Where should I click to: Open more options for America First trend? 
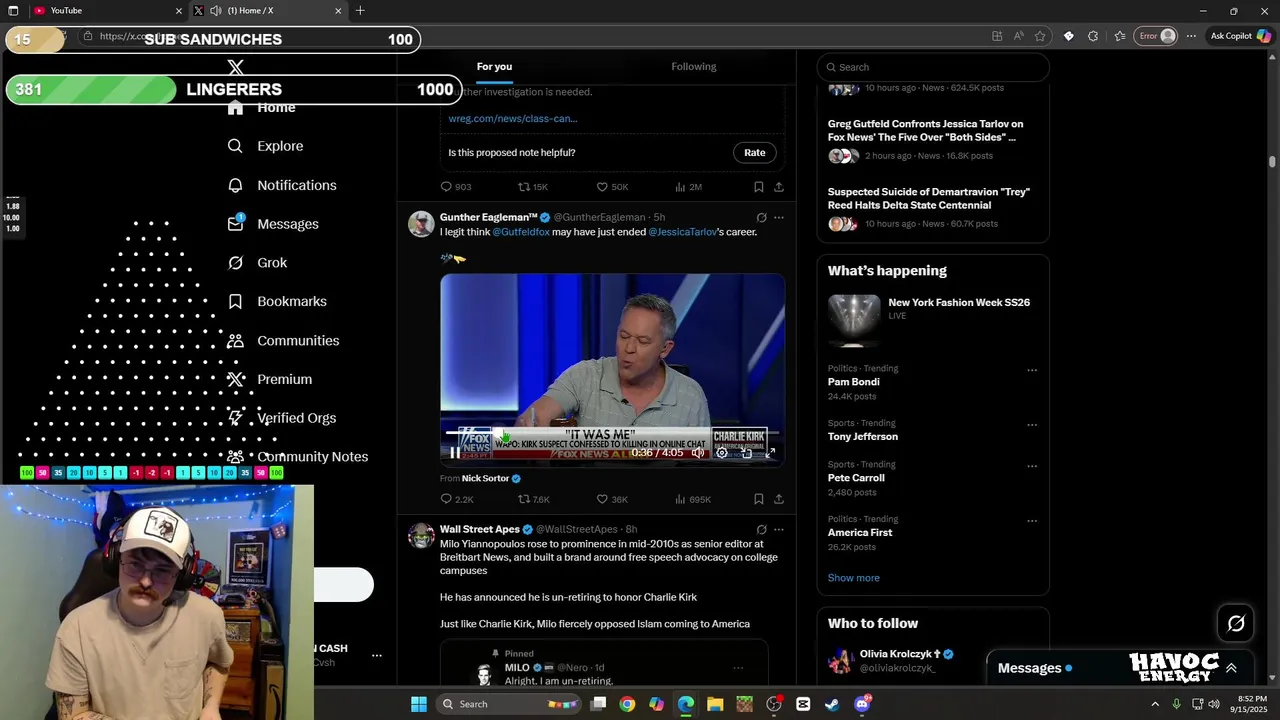[1032, 521]
